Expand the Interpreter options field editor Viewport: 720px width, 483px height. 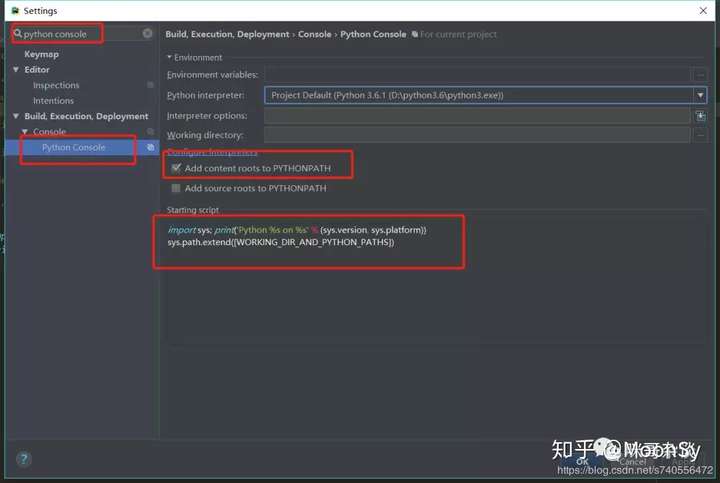[700, 116]
